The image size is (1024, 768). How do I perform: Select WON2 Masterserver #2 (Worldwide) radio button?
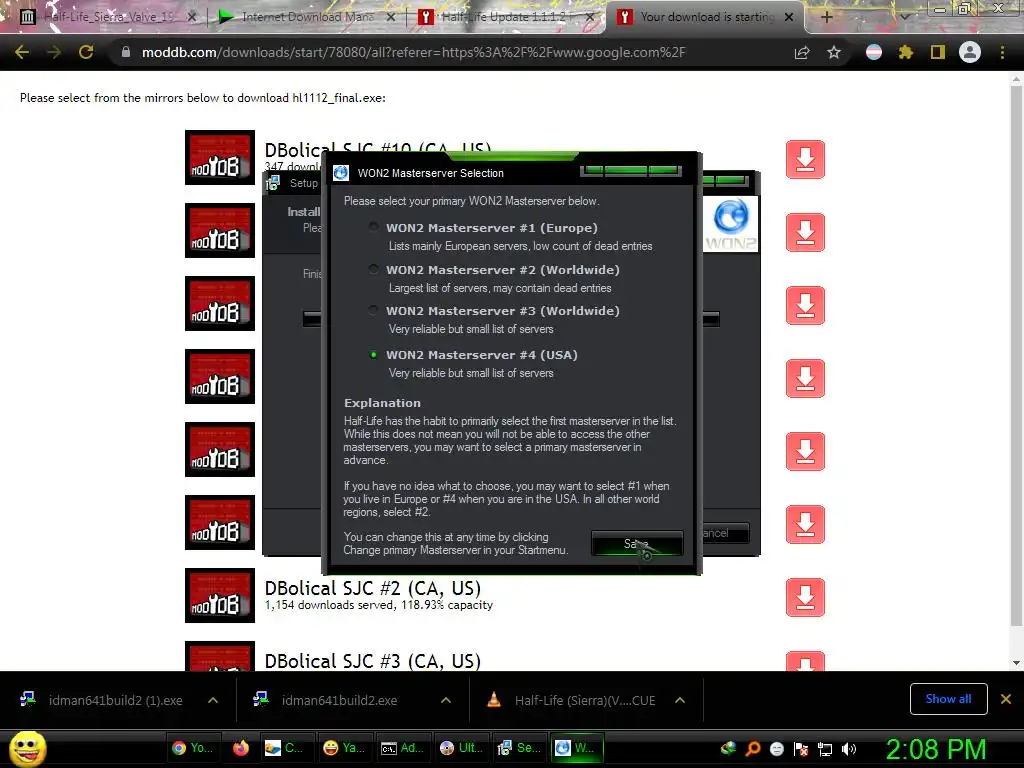[x=373, y=269]
